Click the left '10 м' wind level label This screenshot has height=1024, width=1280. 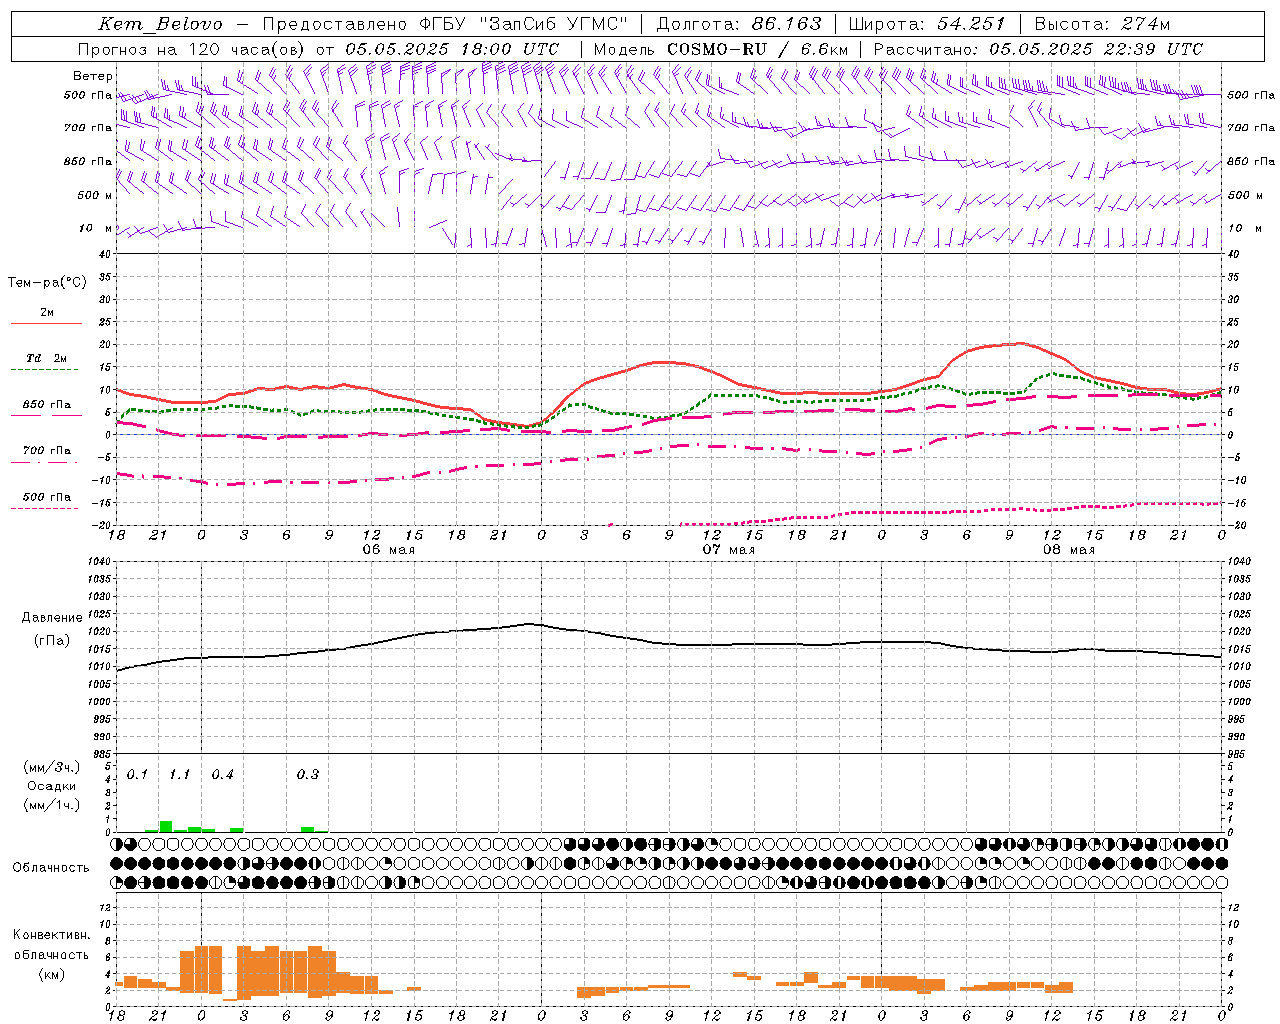pyautogui.click(x=96, y=228)
